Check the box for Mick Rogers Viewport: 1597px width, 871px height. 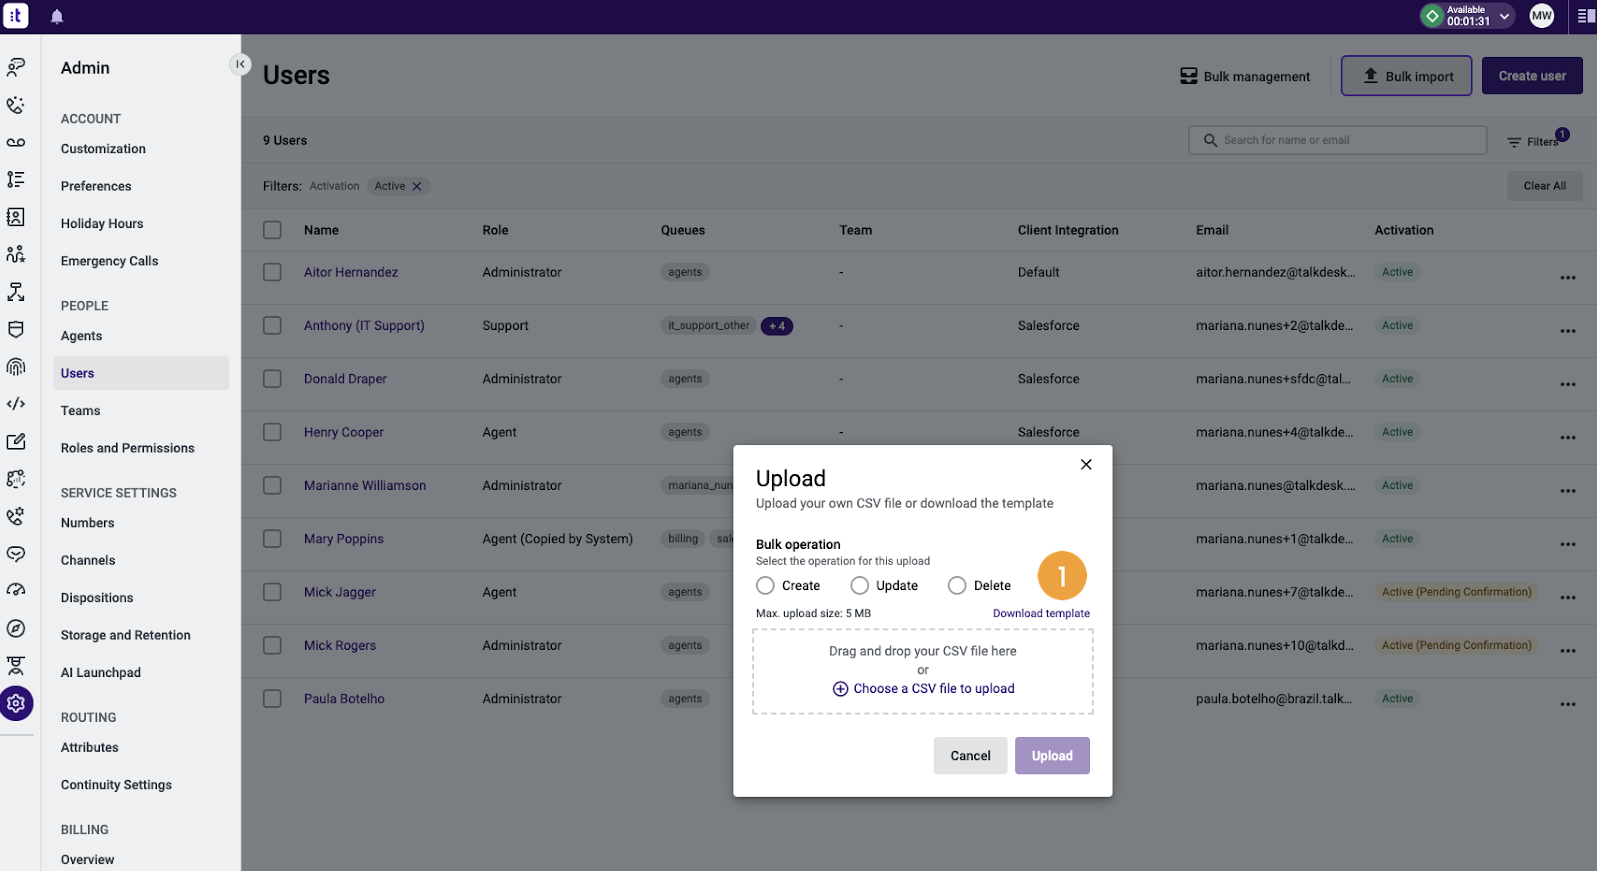(x=272, y=645)
